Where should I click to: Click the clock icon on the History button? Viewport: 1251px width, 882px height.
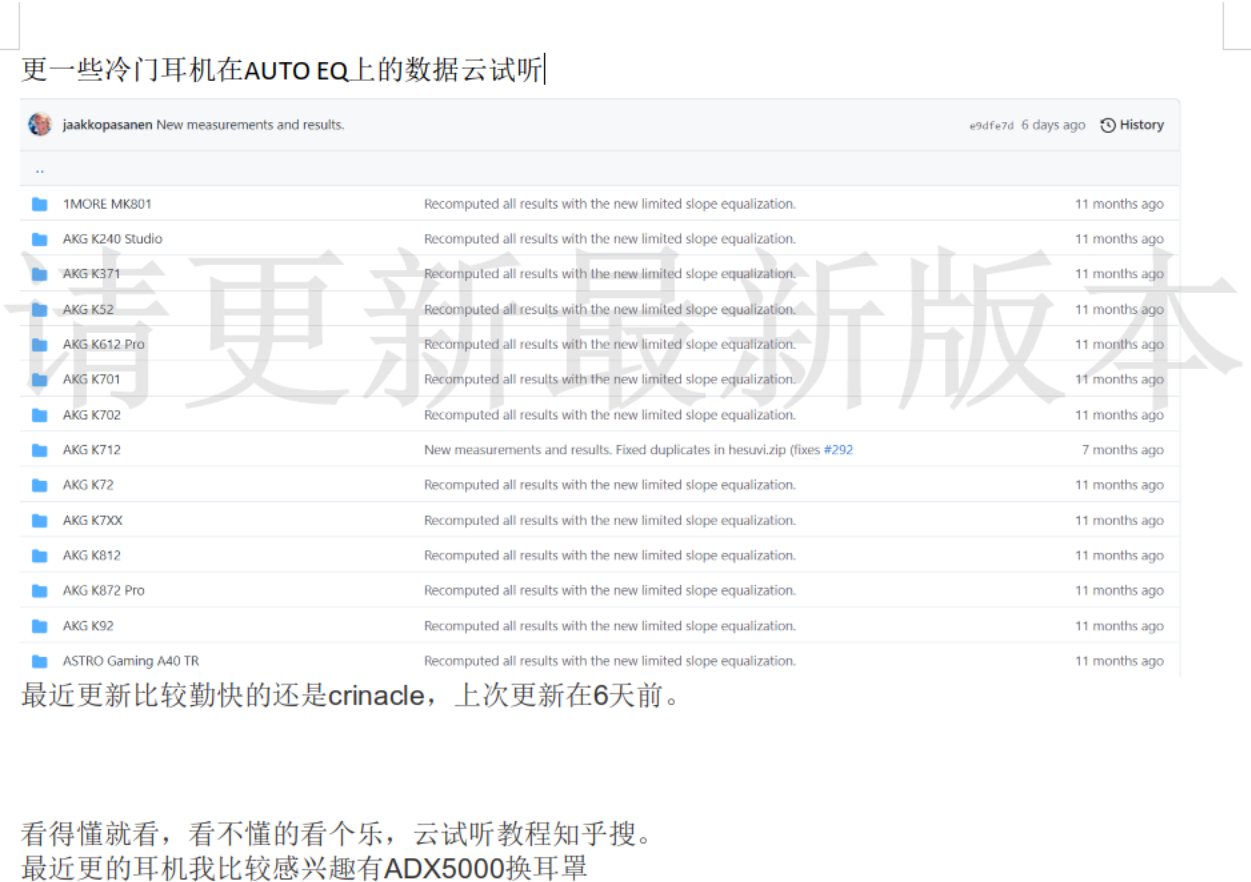coord(1108,125)
